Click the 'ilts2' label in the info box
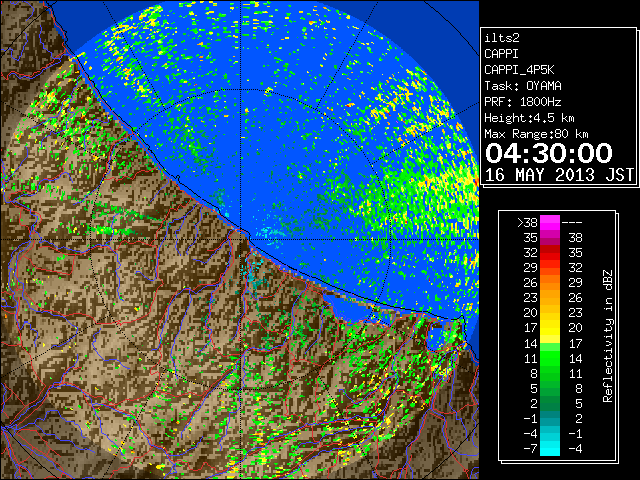Screen dimensions: 640x480 coord(502,38)
